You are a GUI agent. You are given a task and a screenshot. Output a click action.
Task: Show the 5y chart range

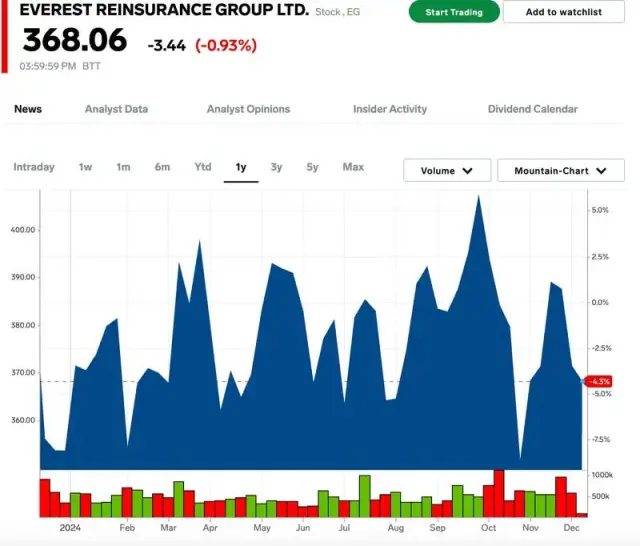point(312,167)
